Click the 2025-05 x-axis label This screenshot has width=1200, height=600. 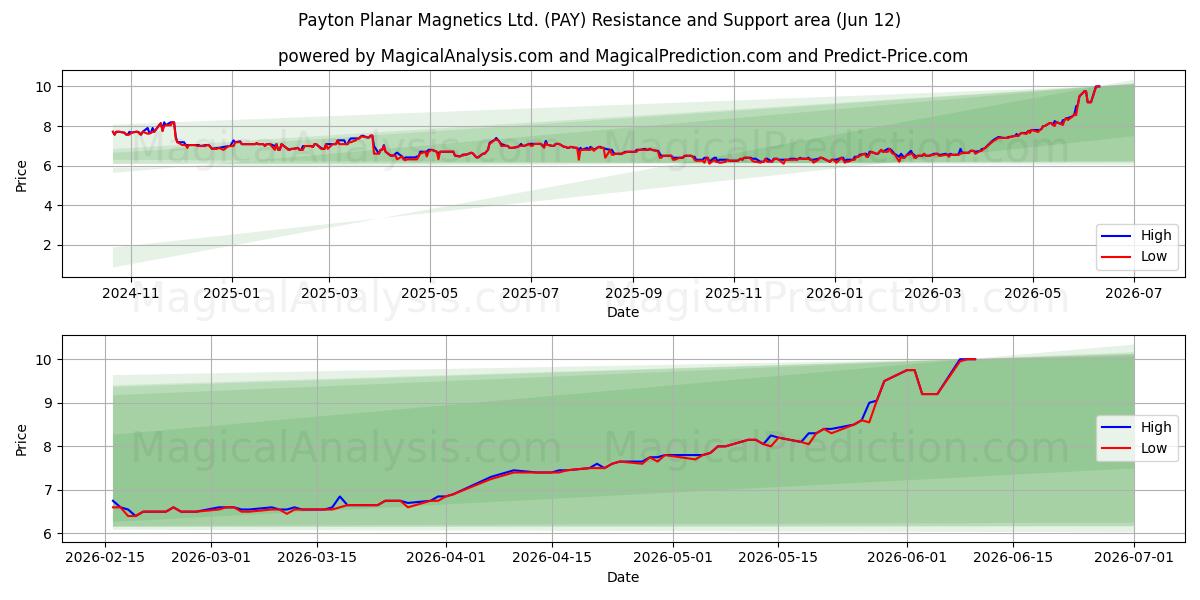430,294
